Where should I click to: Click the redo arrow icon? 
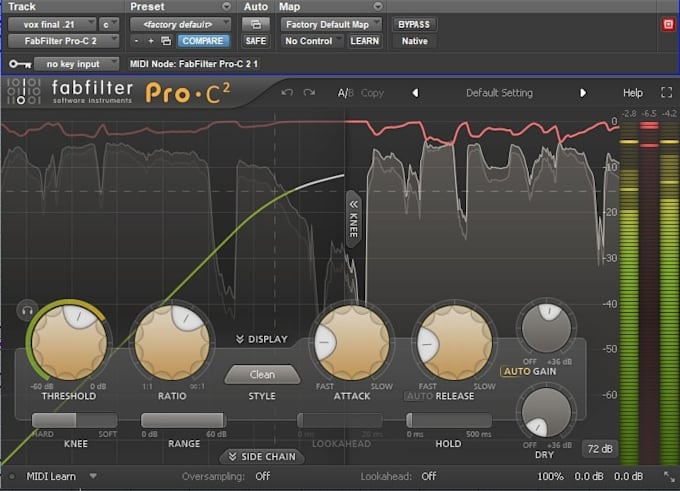coord(309,92)
